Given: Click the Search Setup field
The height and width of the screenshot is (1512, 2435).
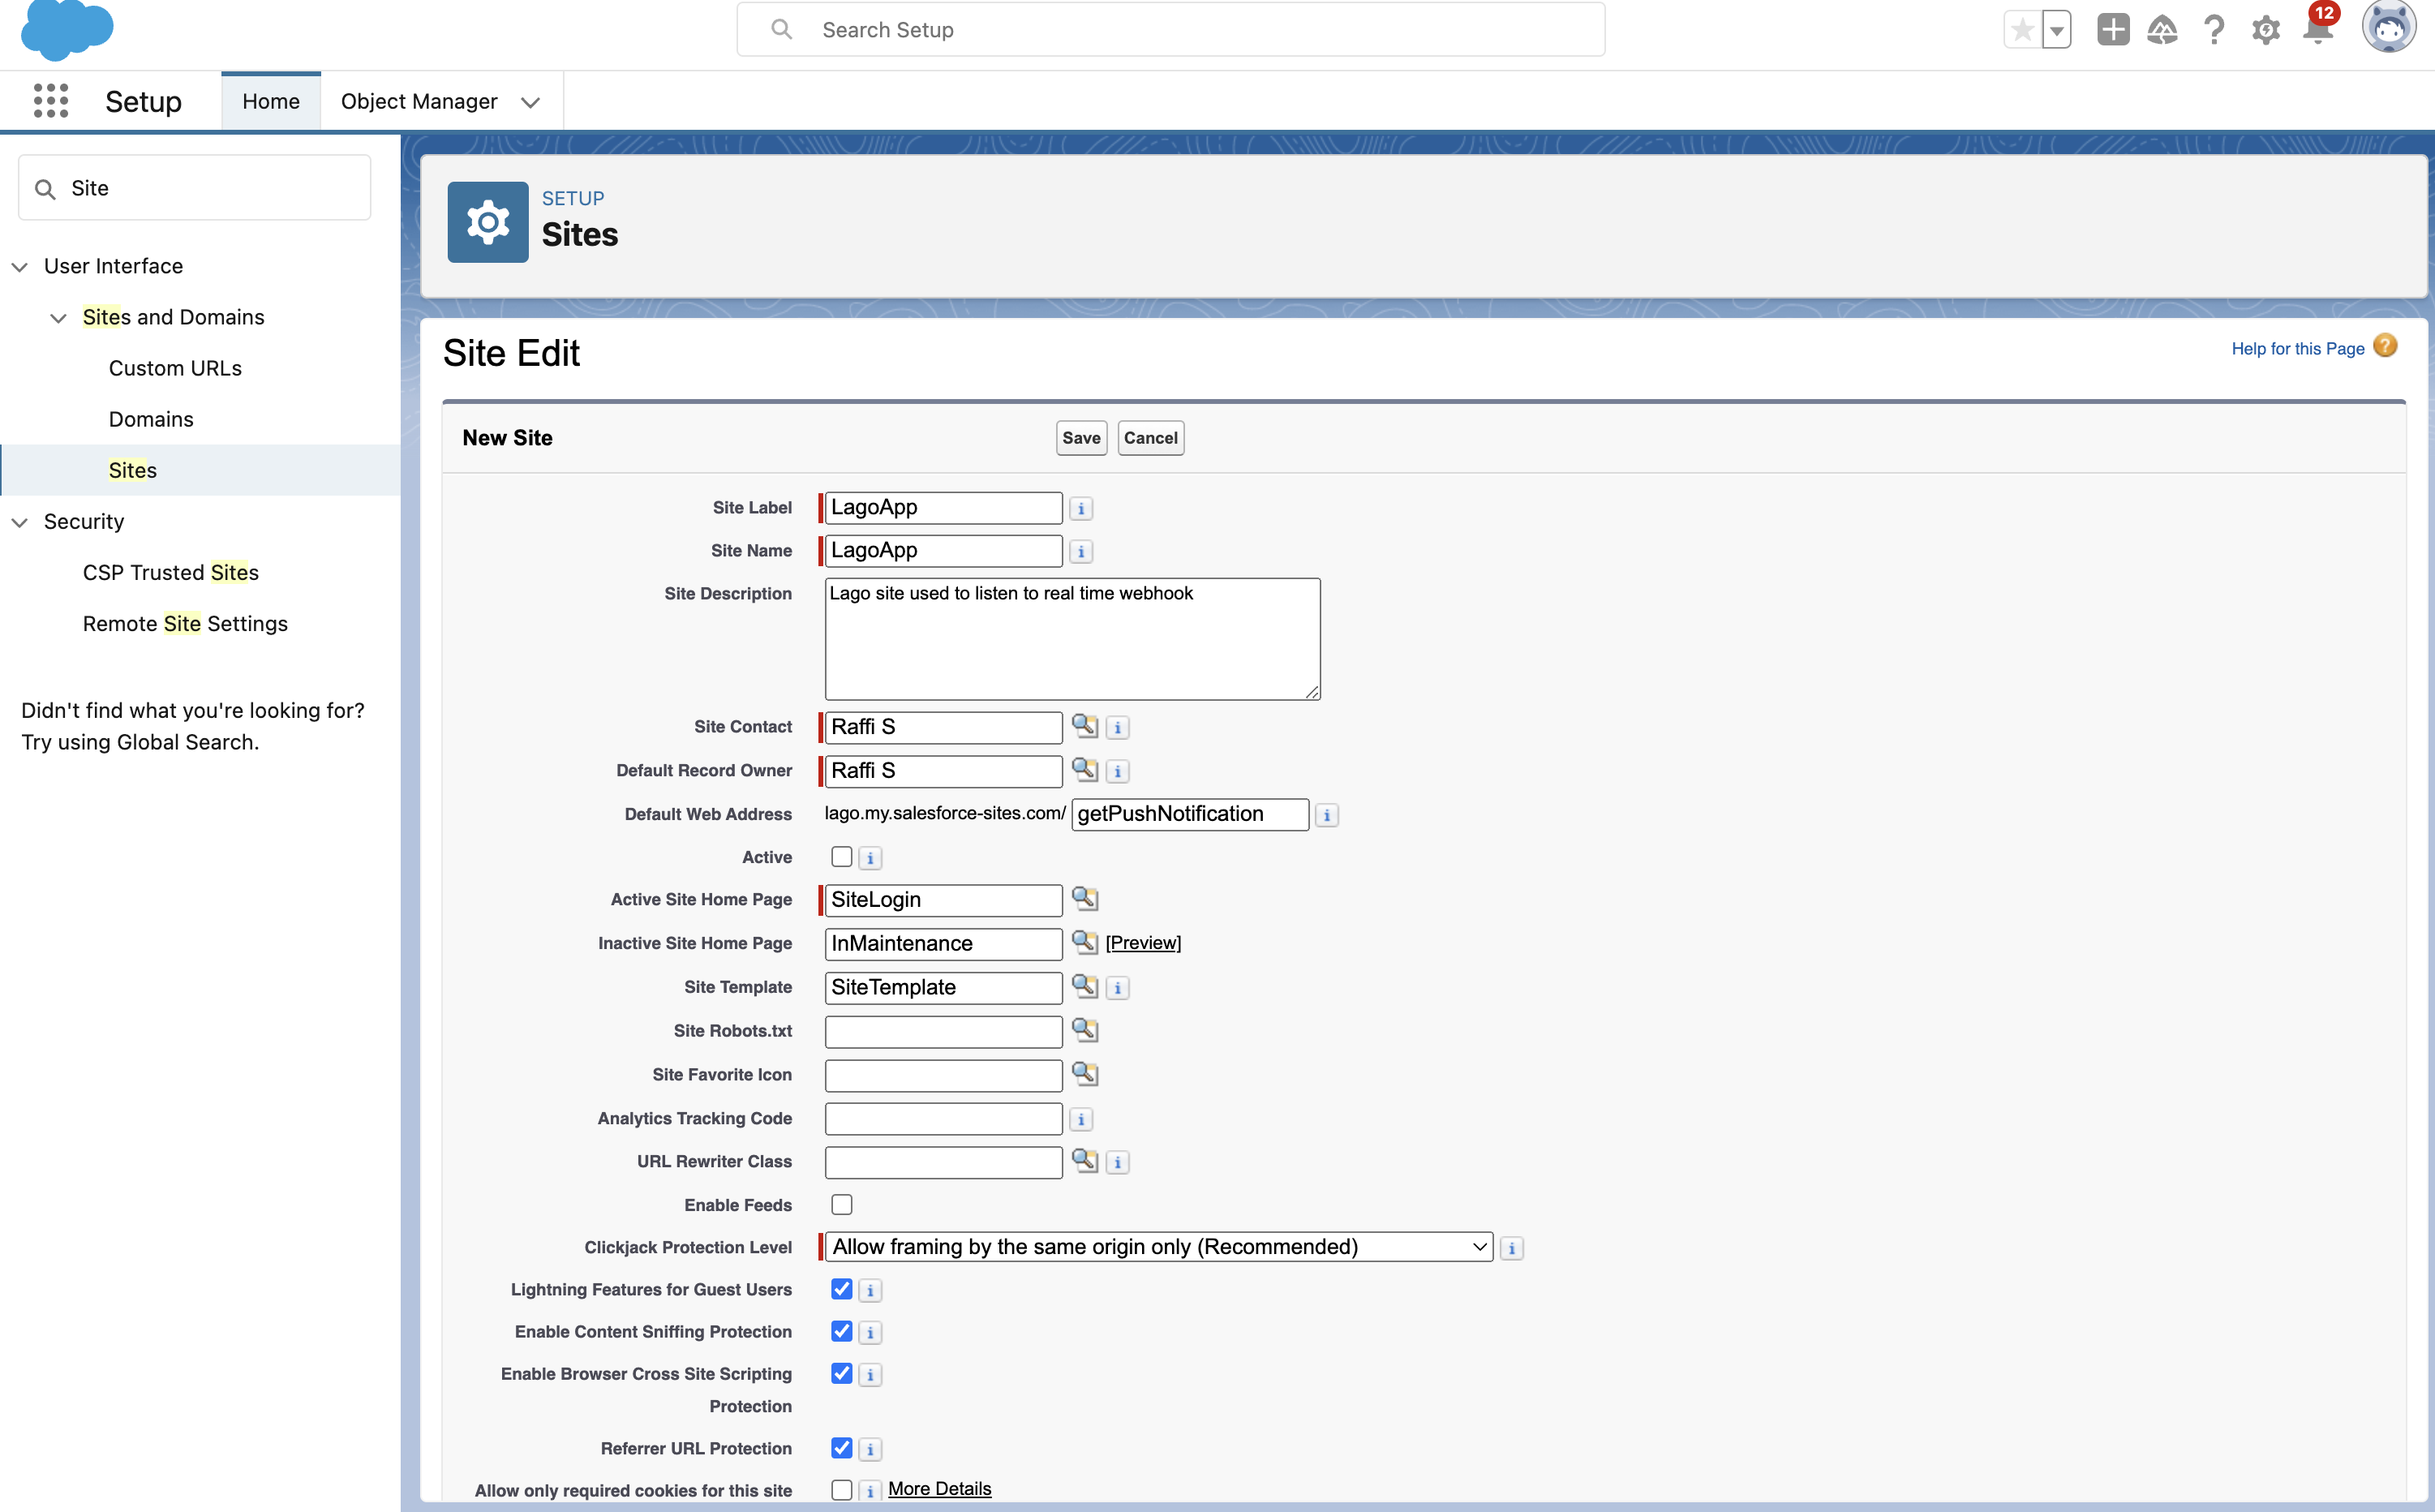Looking at the screenshot, I should point(1171,30).
